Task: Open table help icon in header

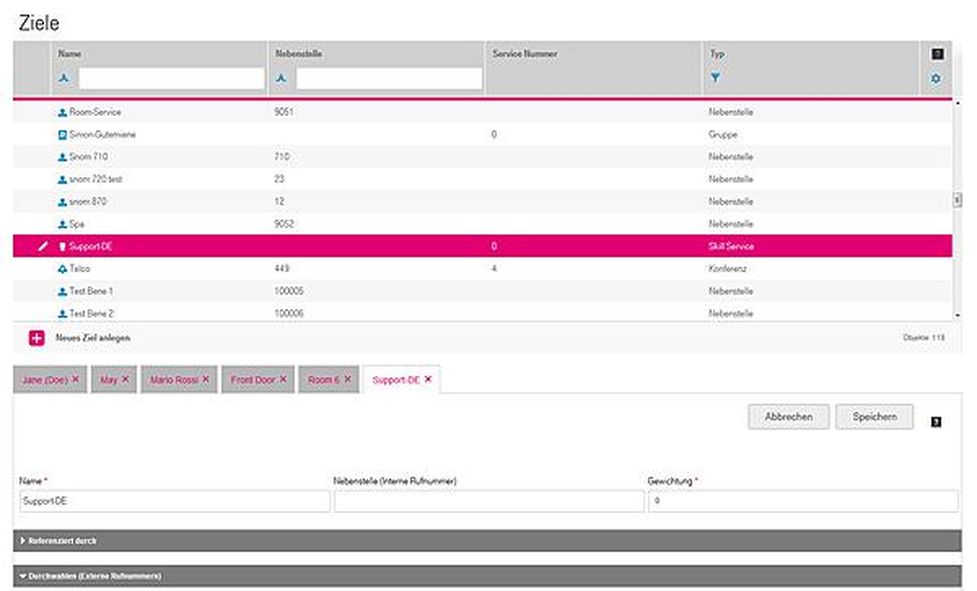Action: click(937, 54)
